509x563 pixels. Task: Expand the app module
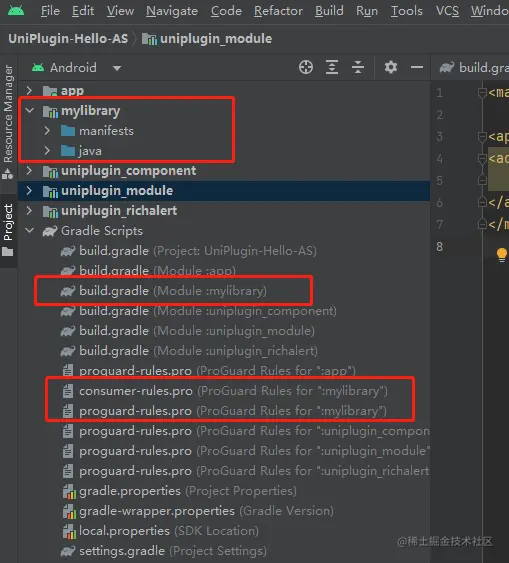(29, 90)
